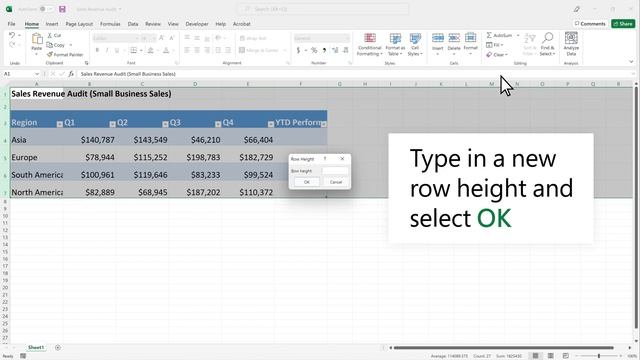Click the help question mark in Row Height dialog
This screenshot has height=360, width=640.
325,159
